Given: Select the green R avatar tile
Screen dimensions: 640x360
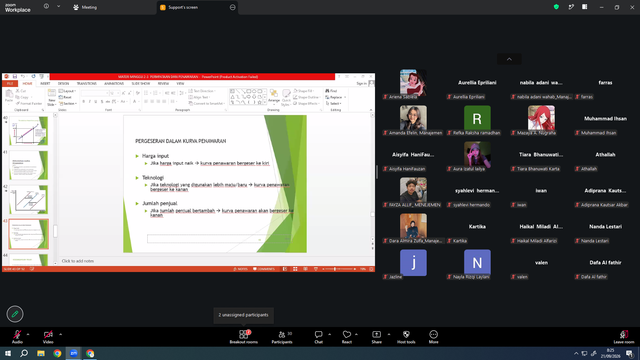Looking at the screenshot, I should click(x=477, y=118).
